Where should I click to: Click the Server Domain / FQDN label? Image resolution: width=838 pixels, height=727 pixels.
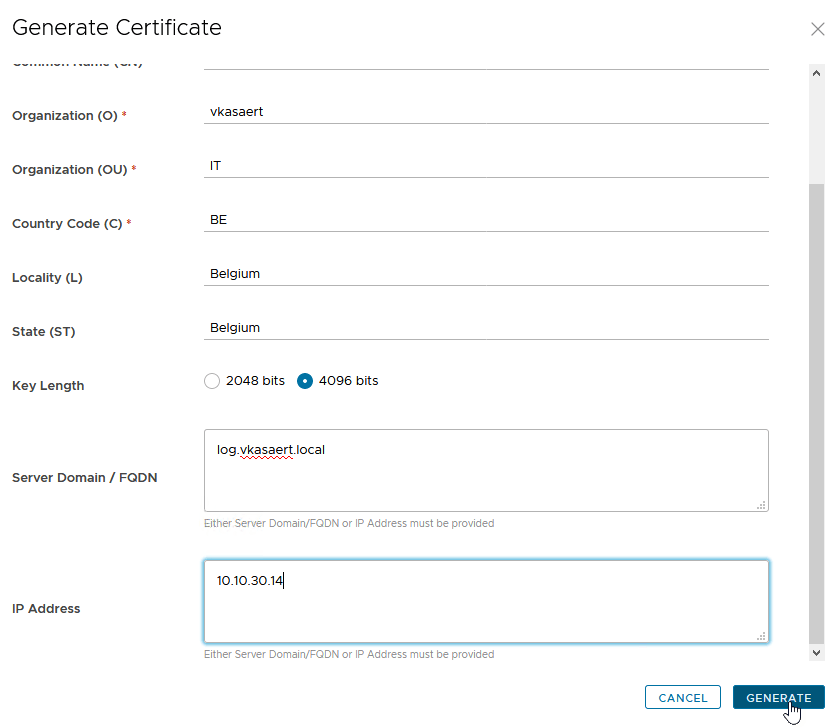(85, 478)
